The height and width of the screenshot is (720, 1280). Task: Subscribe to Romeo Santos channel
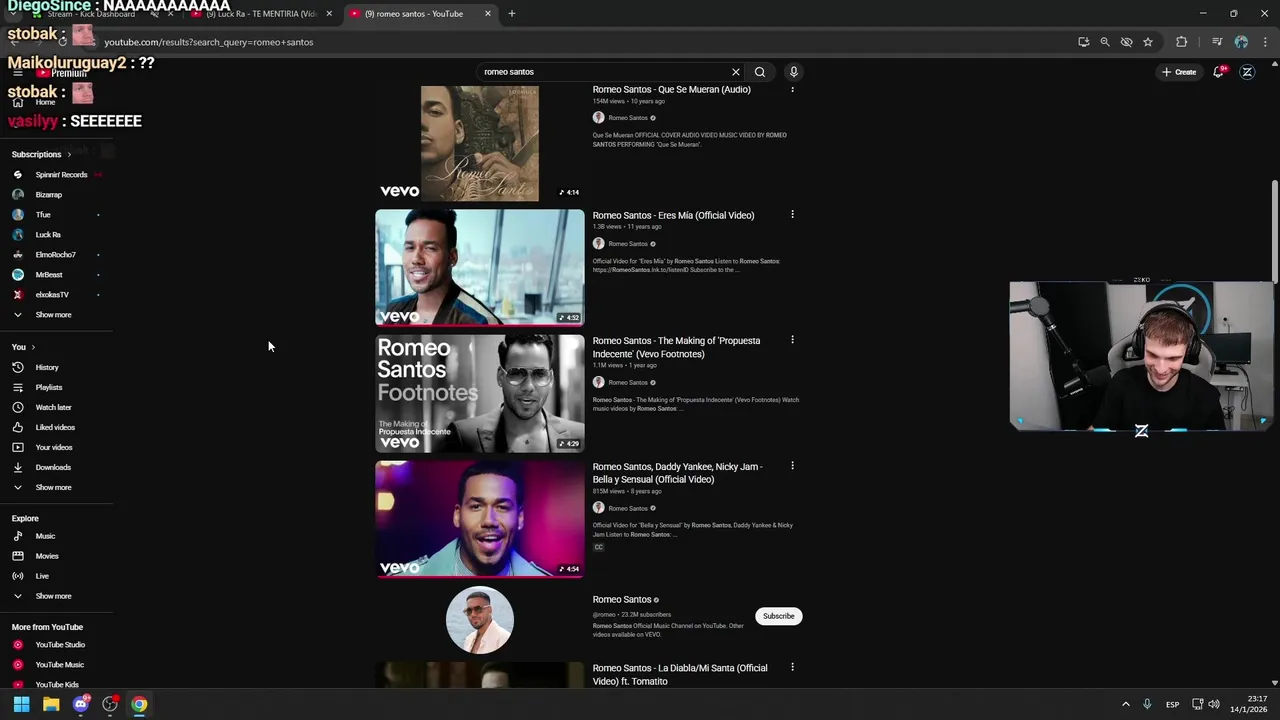pos(778,616)
